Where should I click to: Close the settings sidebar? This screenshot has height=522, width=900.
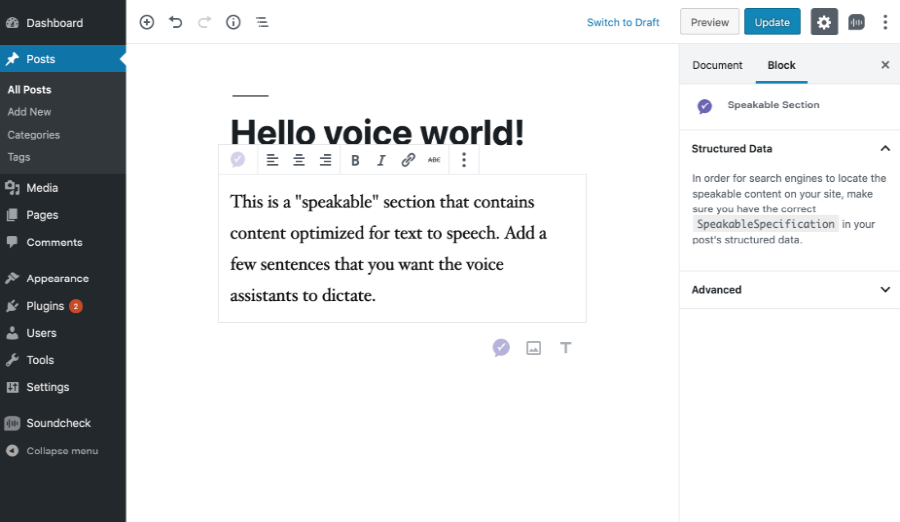point(884,65)
